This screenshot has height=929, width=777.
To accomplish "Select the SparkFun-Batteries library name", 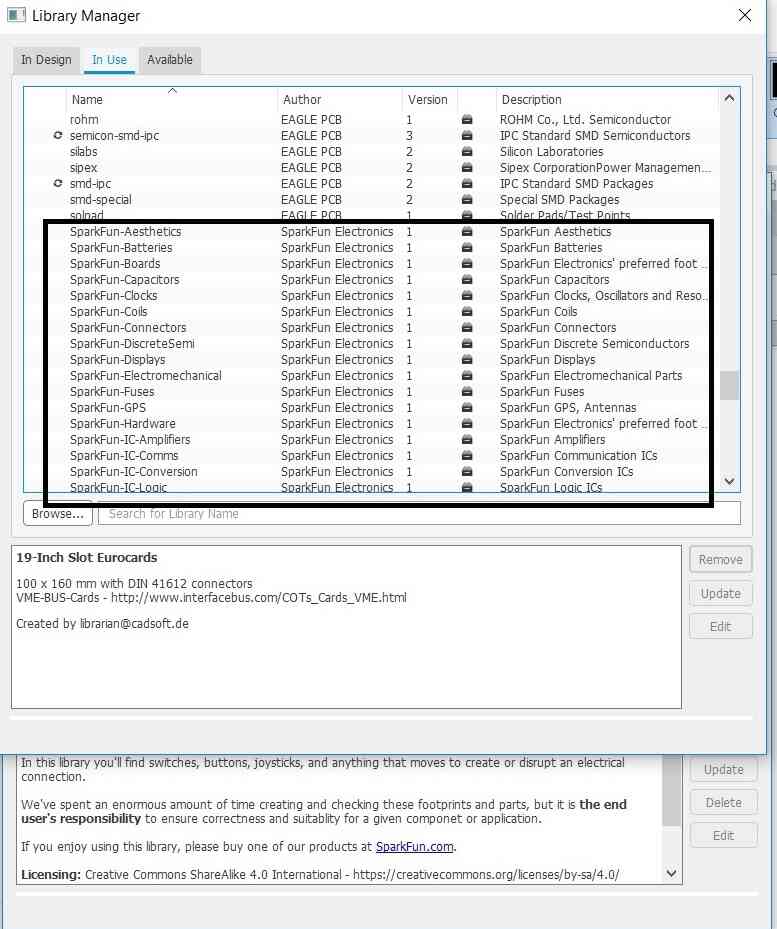I will pos(121,248).
